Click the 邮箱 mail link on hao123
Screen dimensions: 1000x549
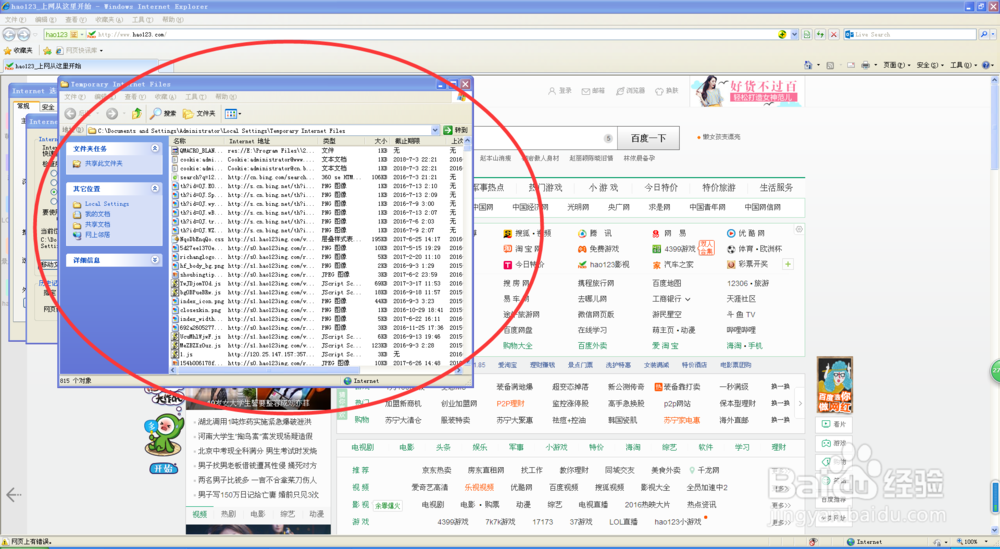(x=593, y=91)
